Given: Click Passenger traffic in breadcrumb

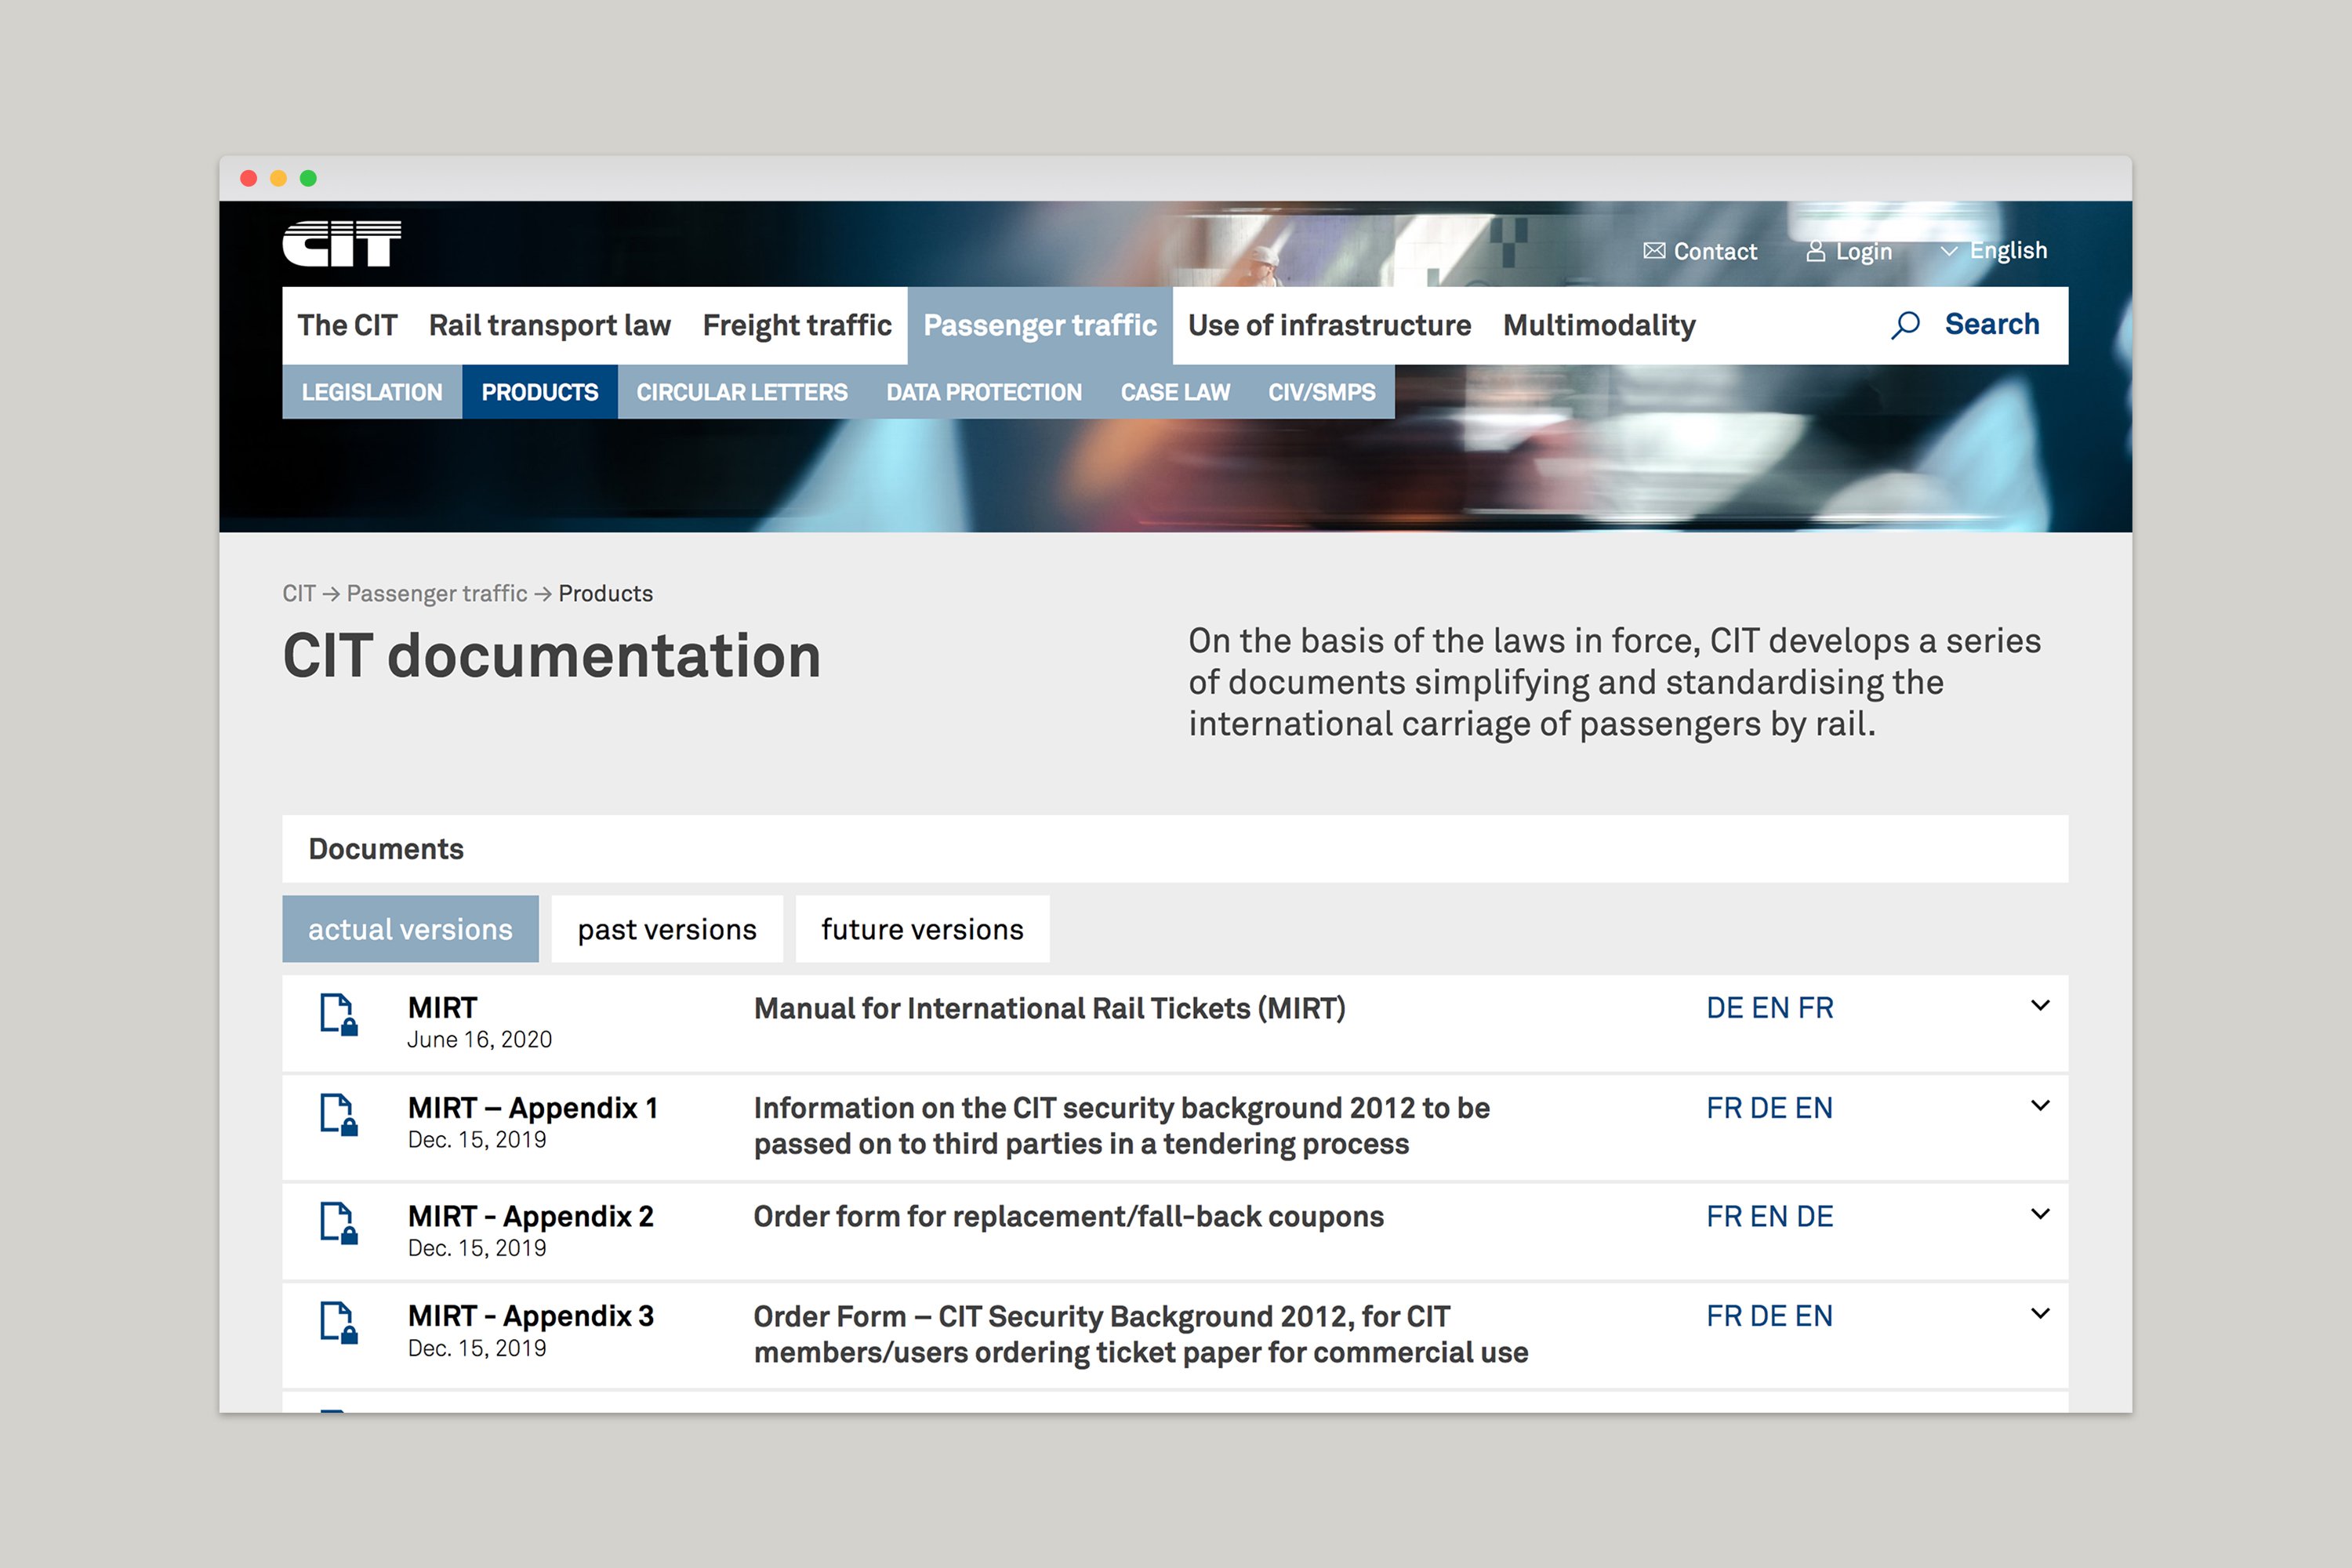Looking at the screenshot, I should click(437, 593).
